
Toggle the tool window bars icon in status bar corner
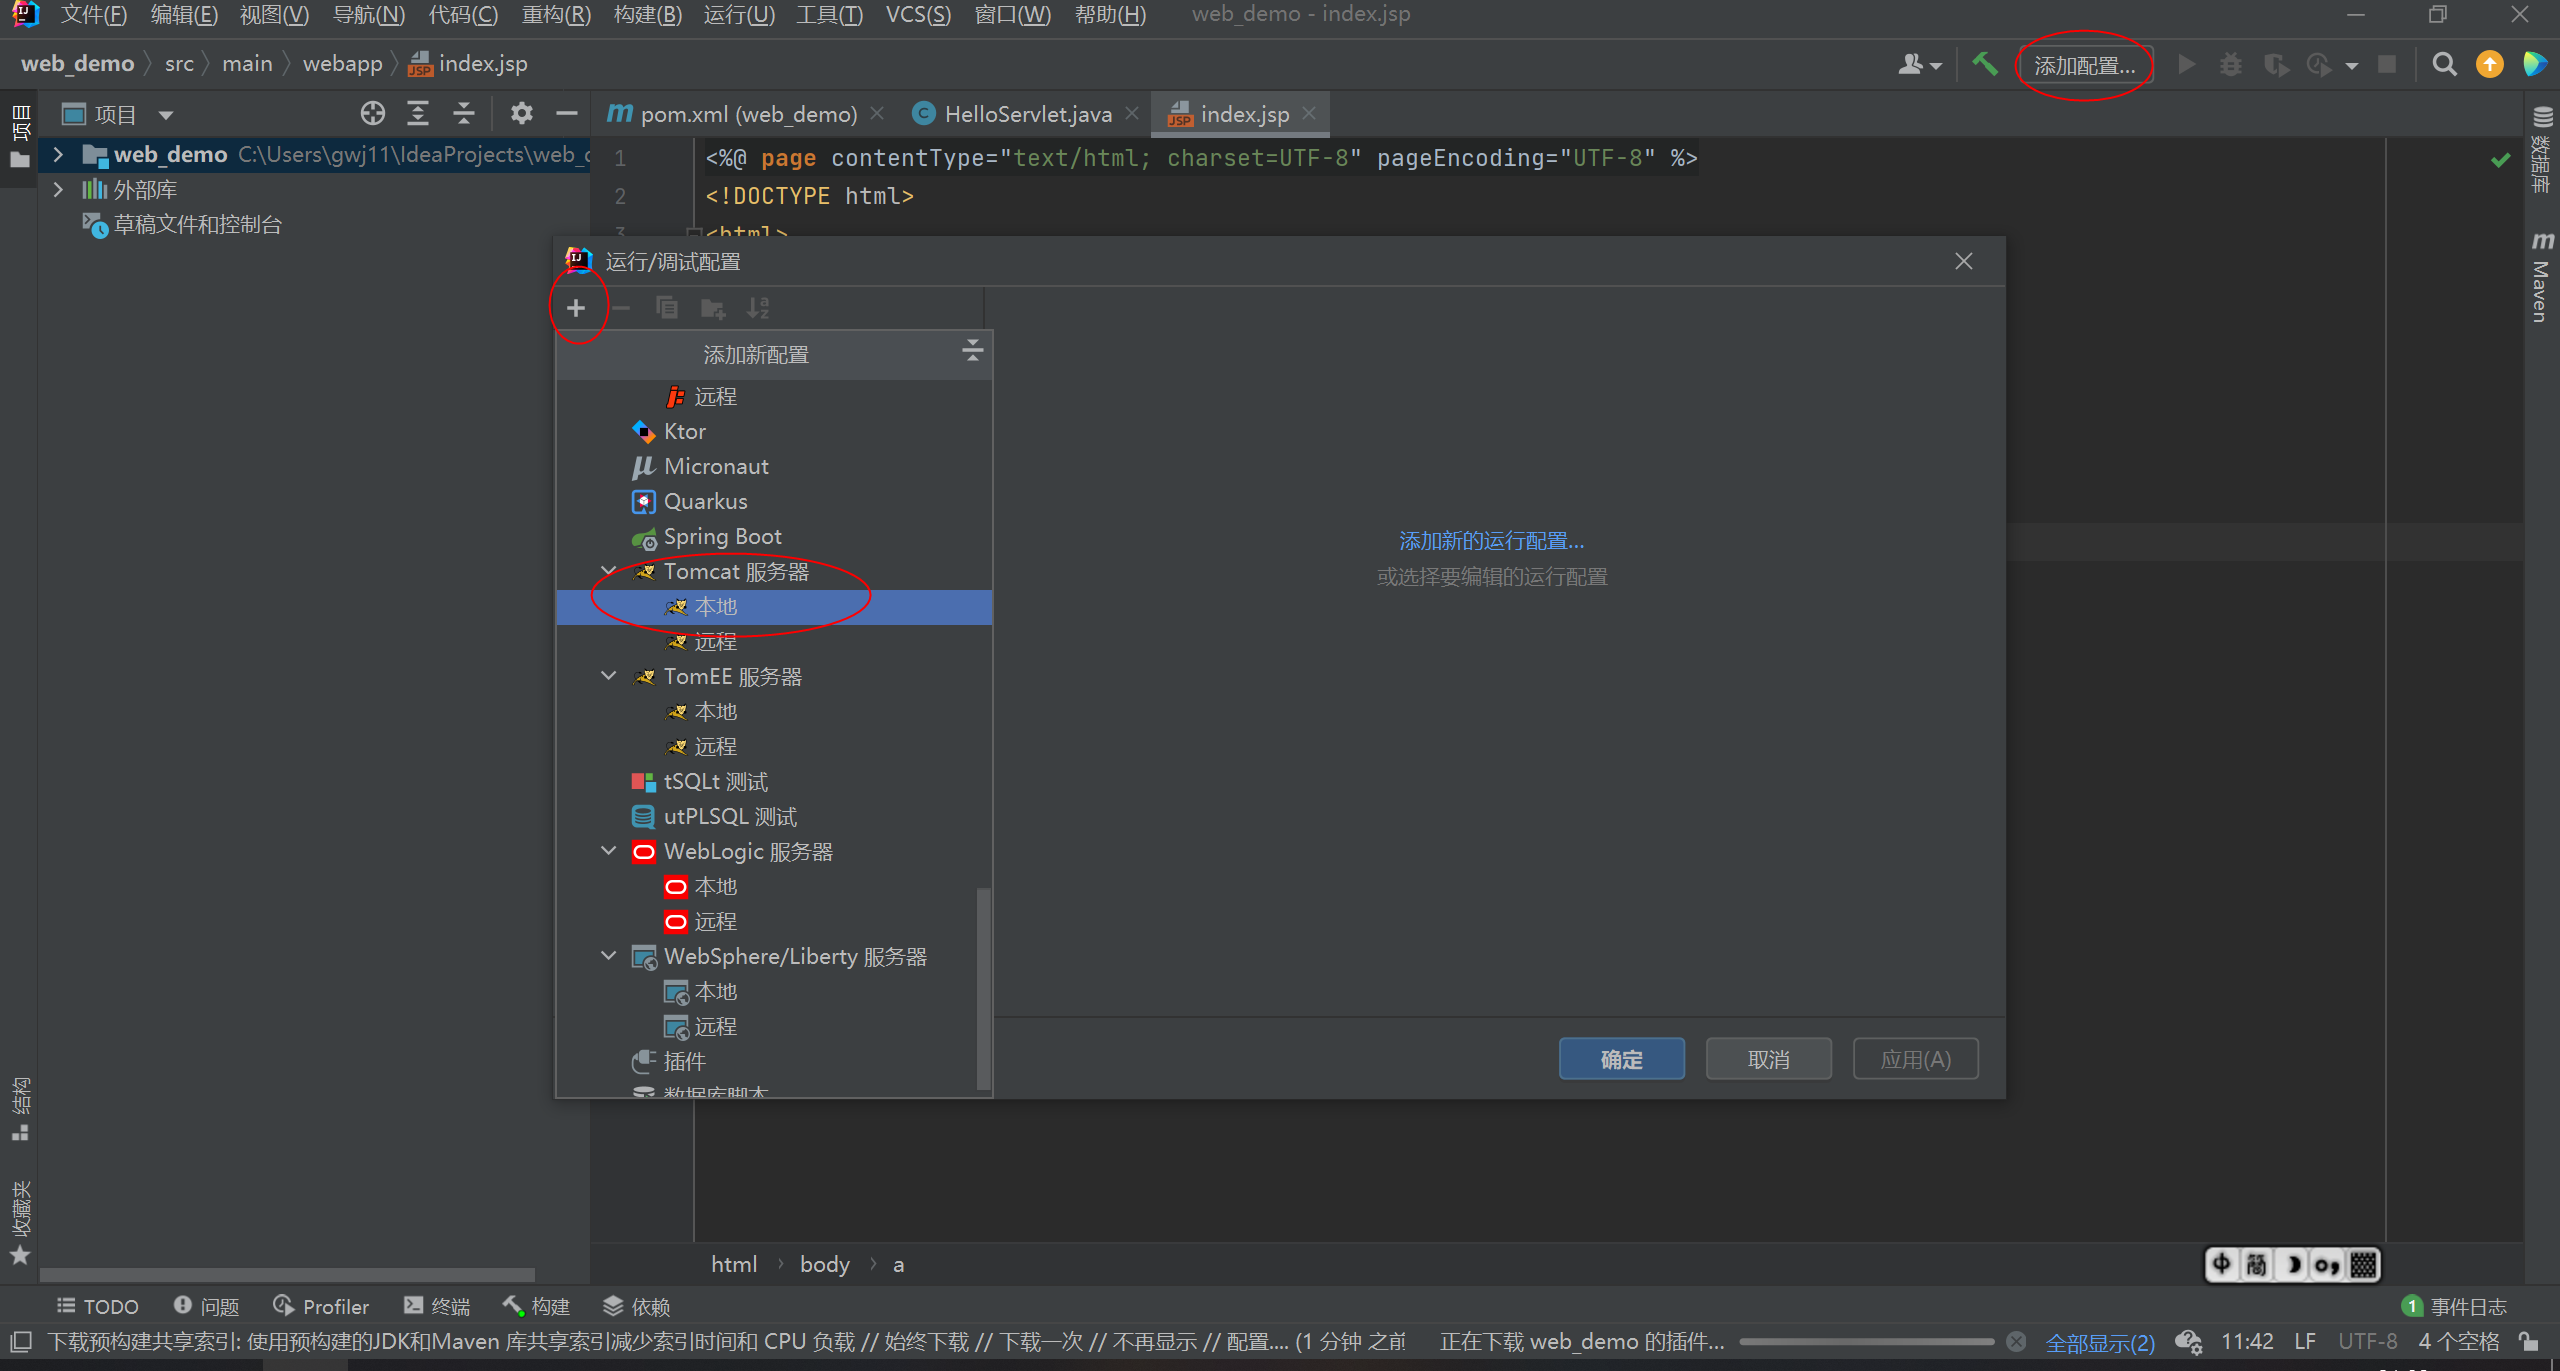point(20,1342)
